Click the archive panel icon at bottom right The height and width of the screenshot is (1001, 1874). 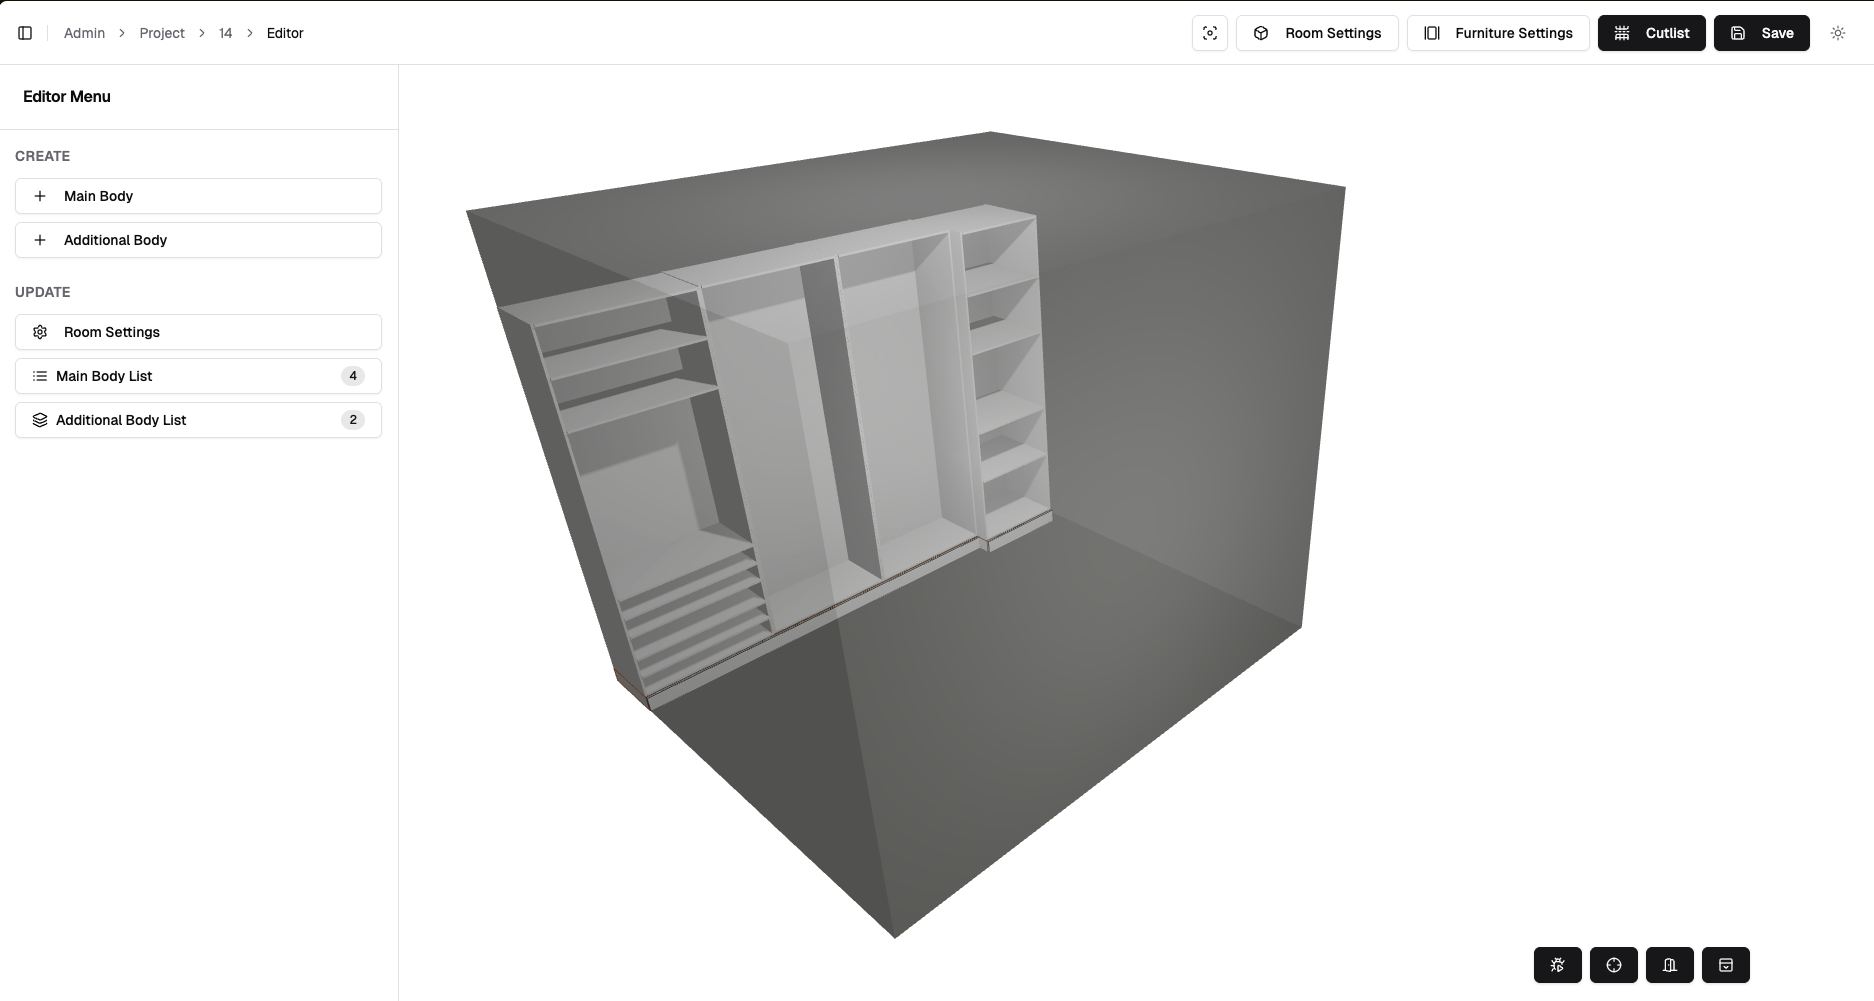[1725, 965]
